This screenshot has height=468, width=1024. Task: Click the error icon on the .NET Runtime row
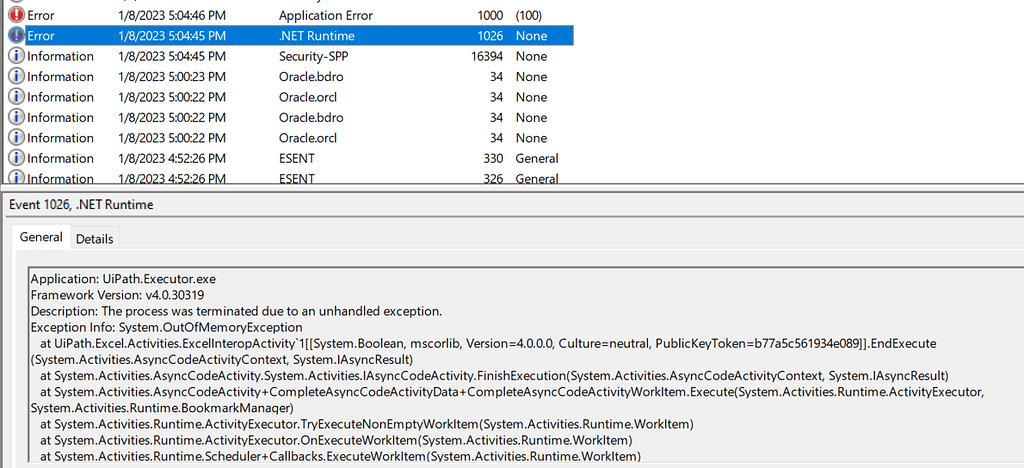click(x=16, y=35)
